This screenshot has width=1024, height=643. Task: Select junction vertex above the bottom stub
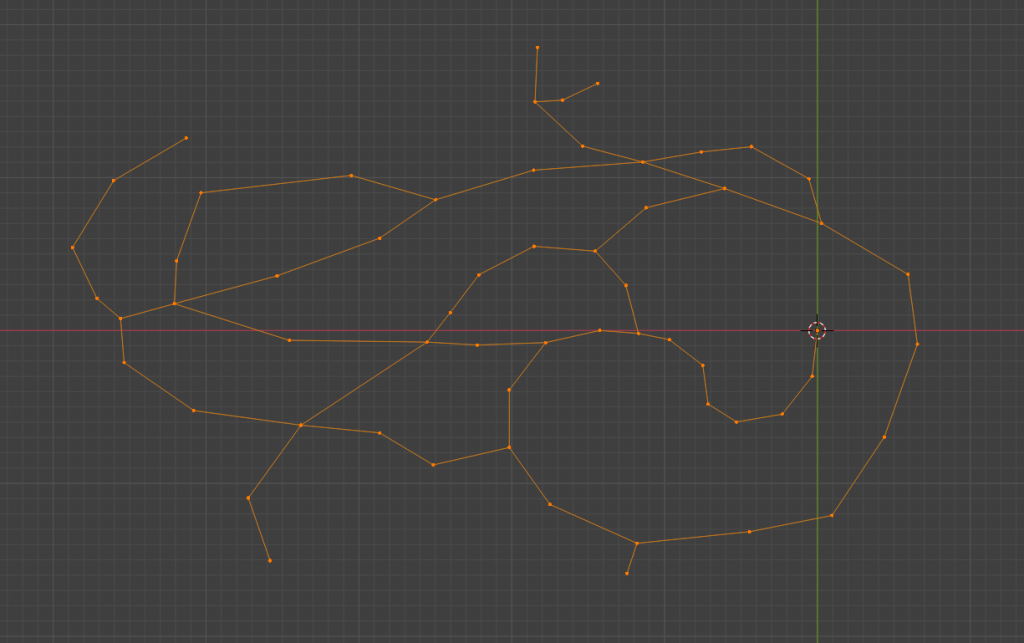point(637,543)
